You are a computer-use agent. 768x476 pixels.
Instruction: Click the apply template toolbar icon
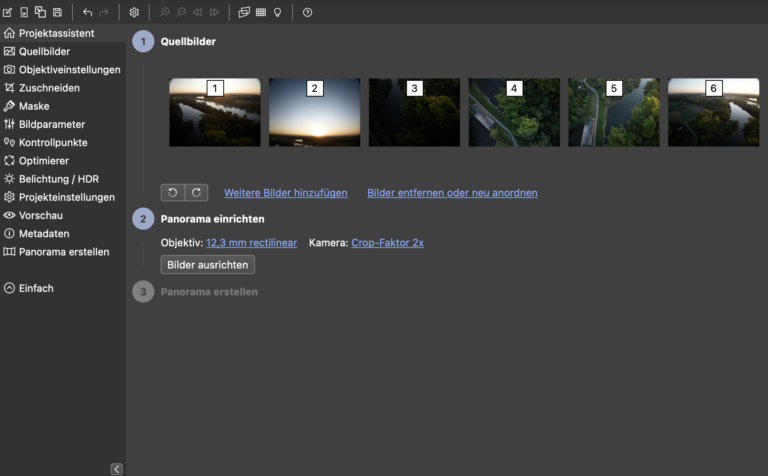tap(40, 12)
